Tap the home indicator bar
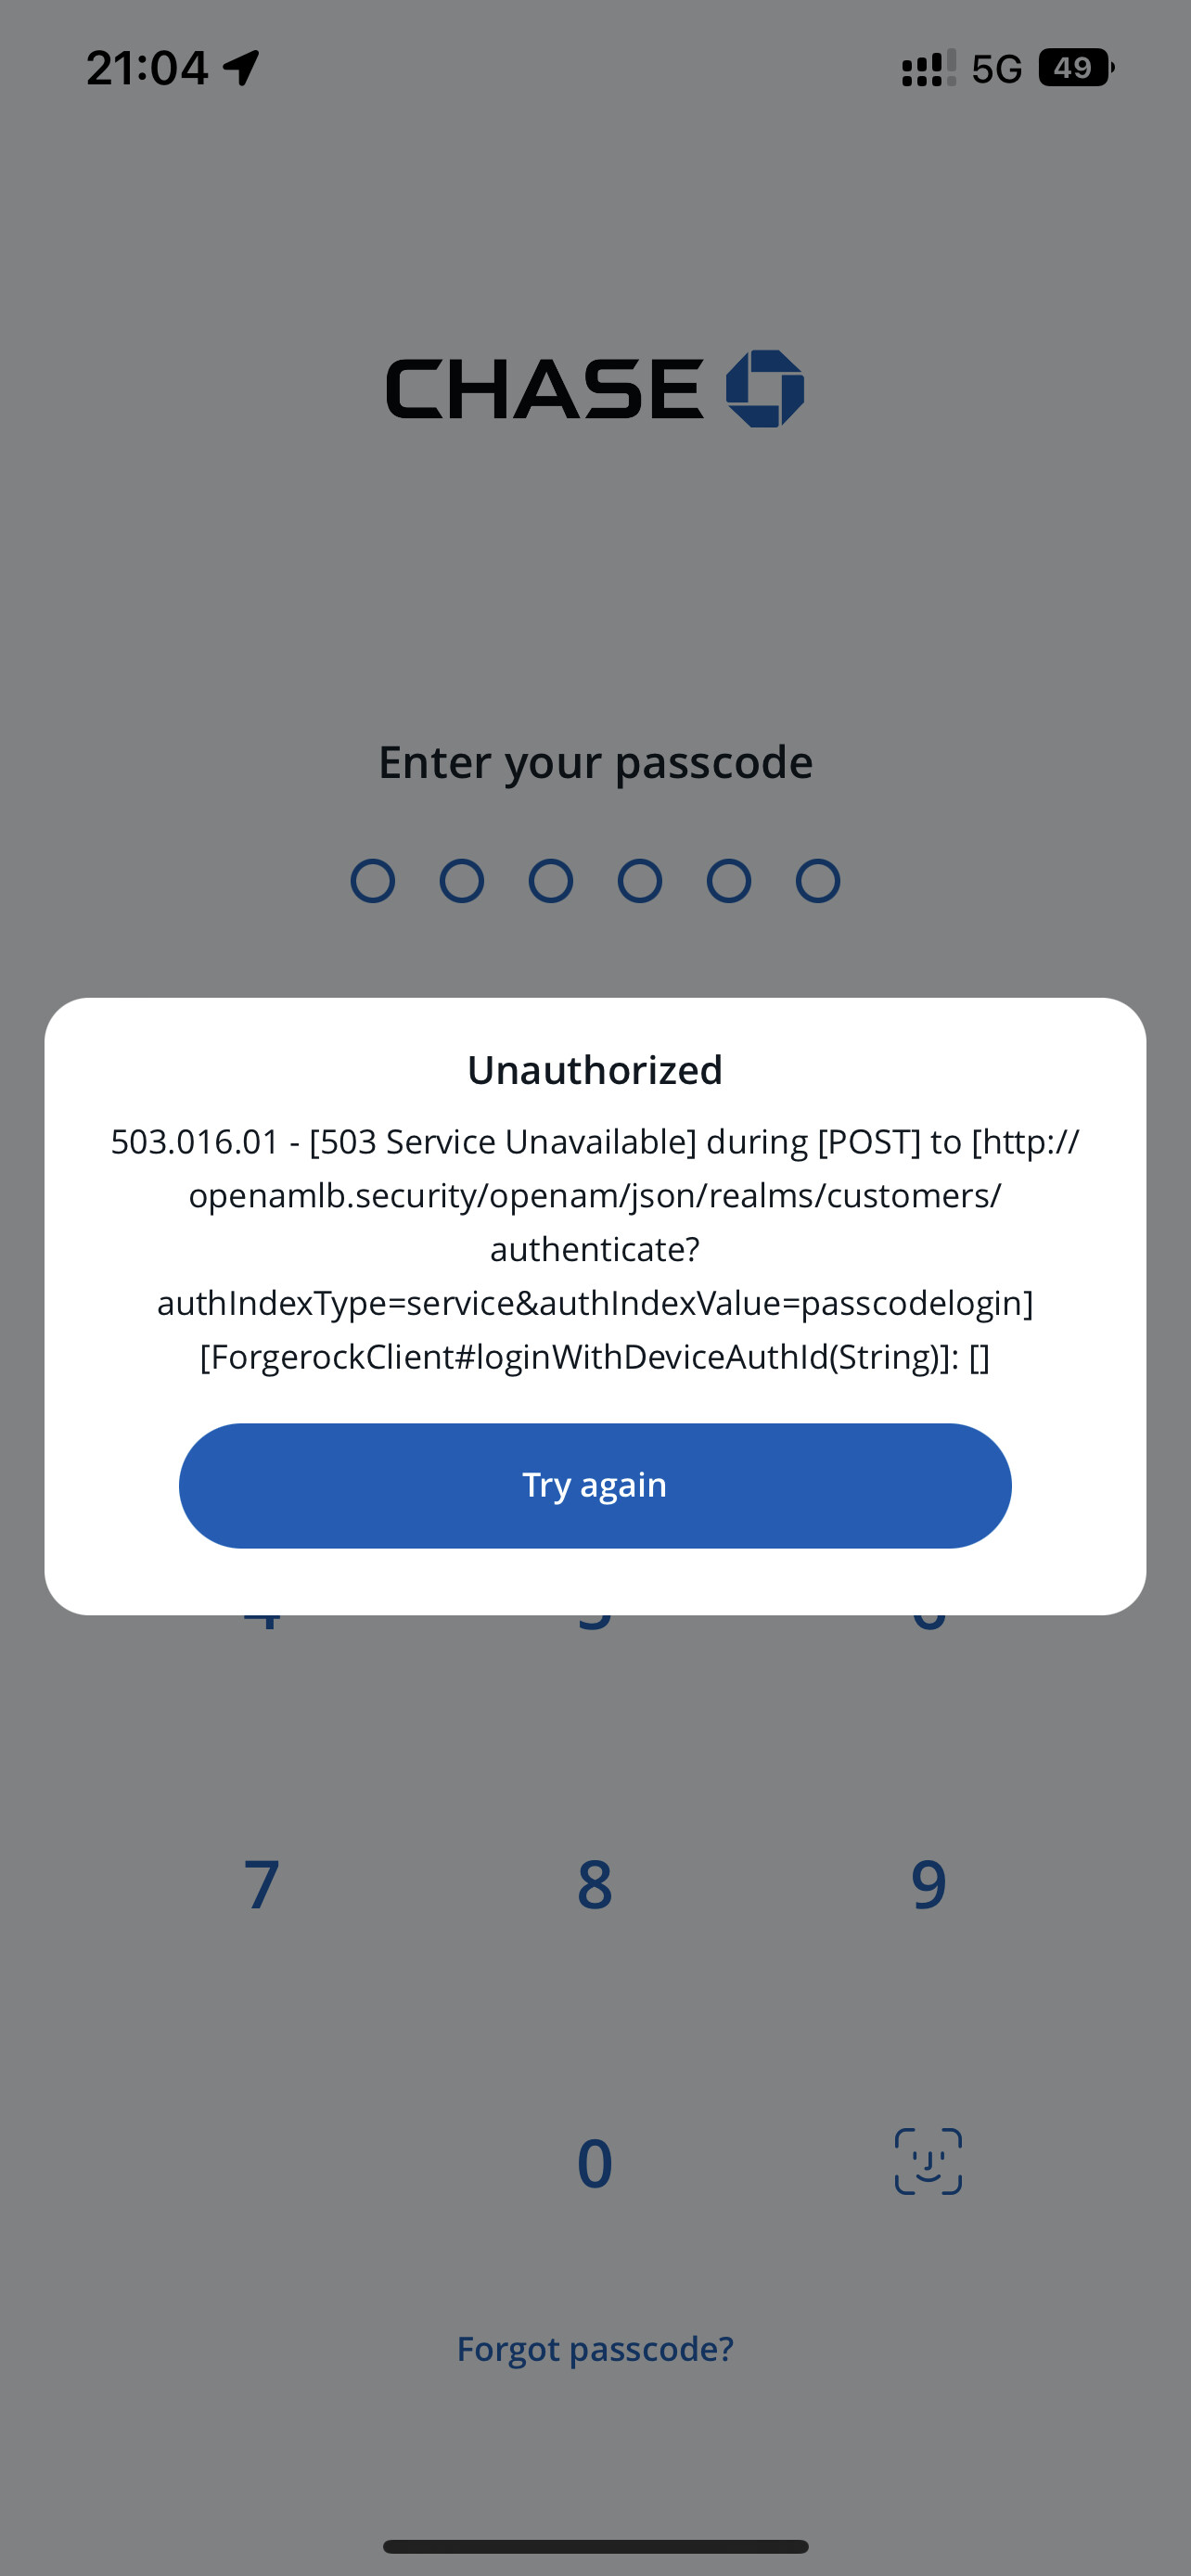1191x2576 pixels. coord(595,2546)
